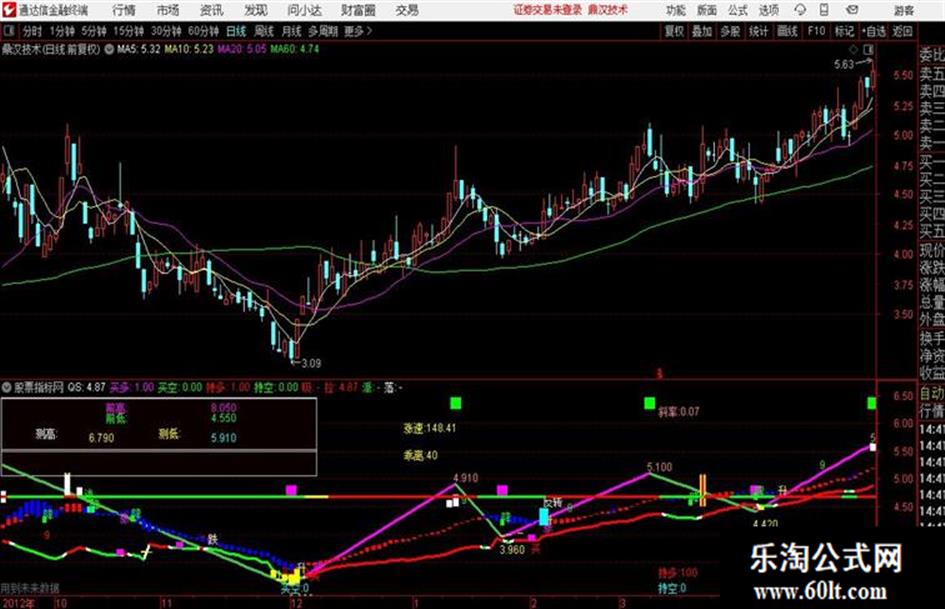Click the headset customer service icon
The width and height of the screenshot is (945, 609).
[x=800, y=10]
